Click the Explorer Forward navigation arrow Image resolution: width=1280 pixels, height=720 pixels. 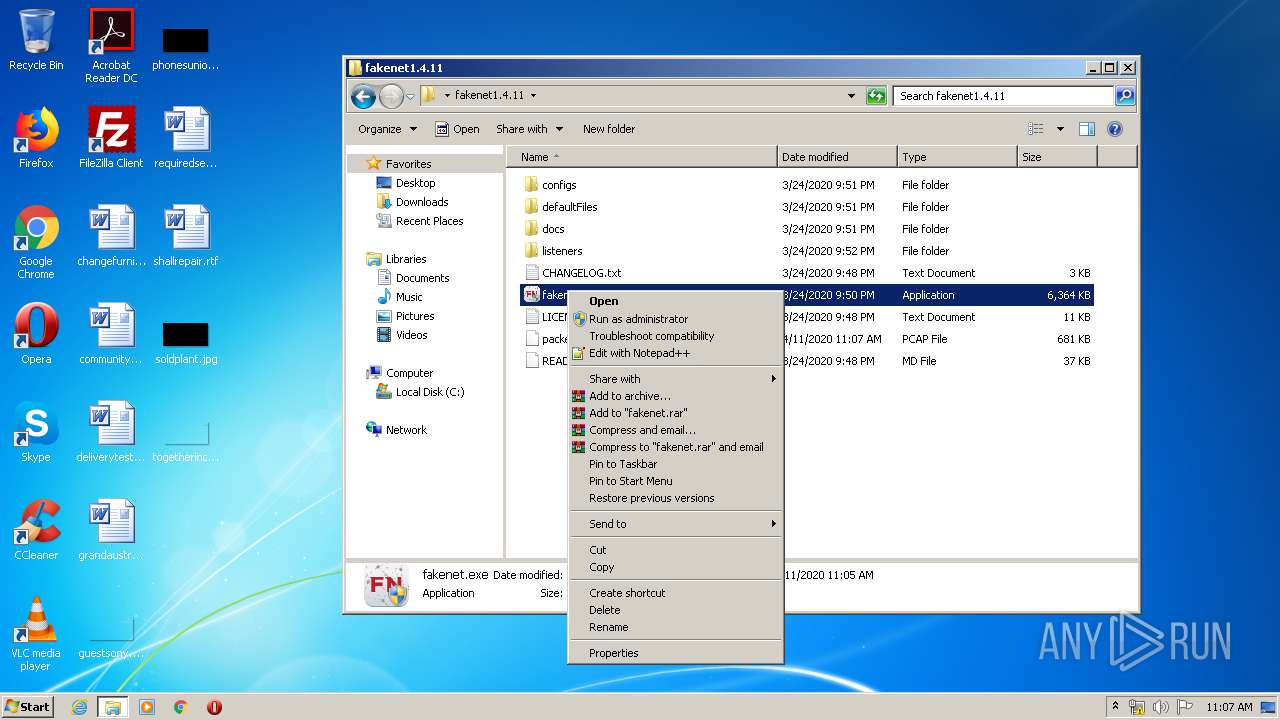(391, 96)
